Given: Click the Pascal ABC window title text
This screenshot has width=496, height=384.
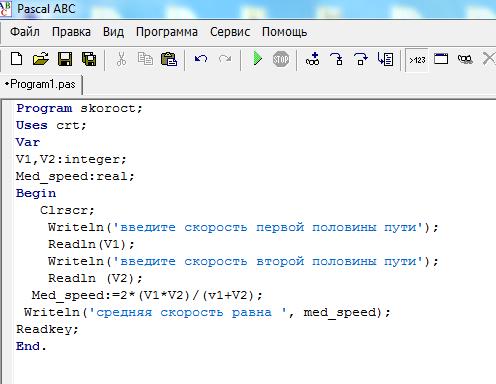Looking at the screenshot, I should click(x=46, y=9).
